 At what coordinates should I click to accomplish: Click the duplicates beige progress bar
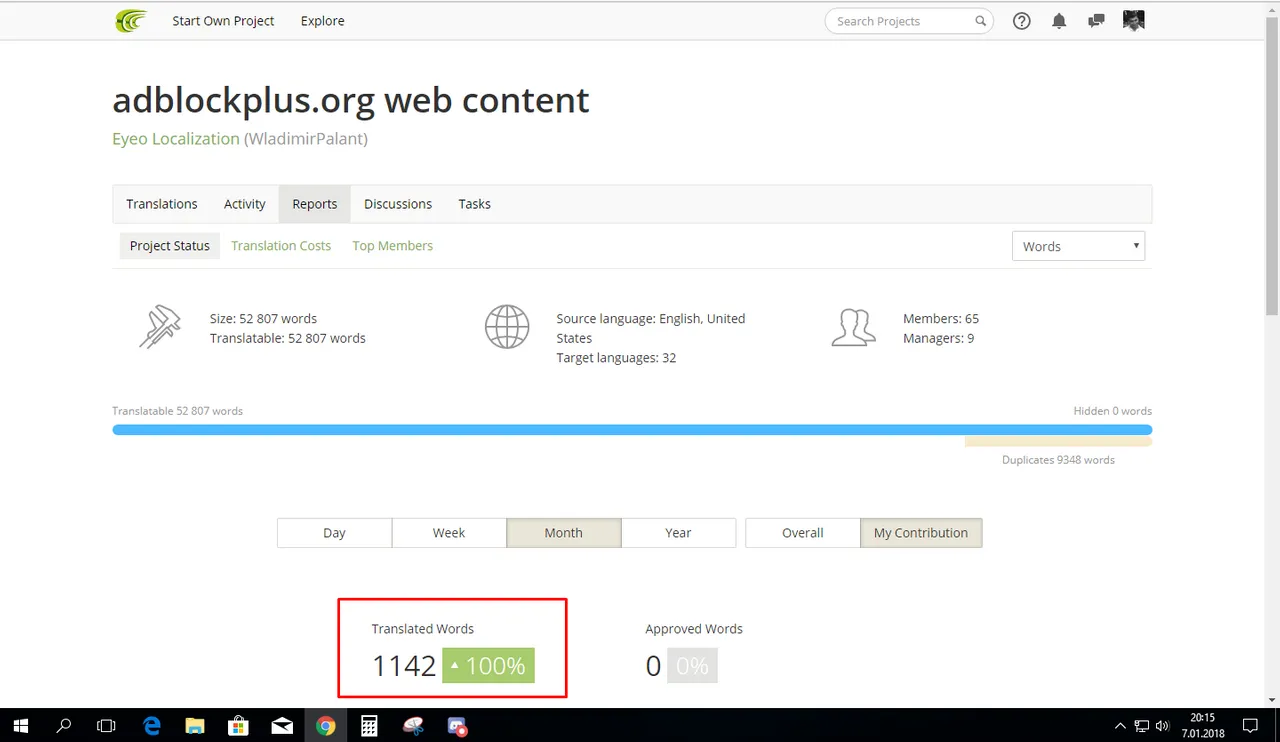click(1058, 442)
